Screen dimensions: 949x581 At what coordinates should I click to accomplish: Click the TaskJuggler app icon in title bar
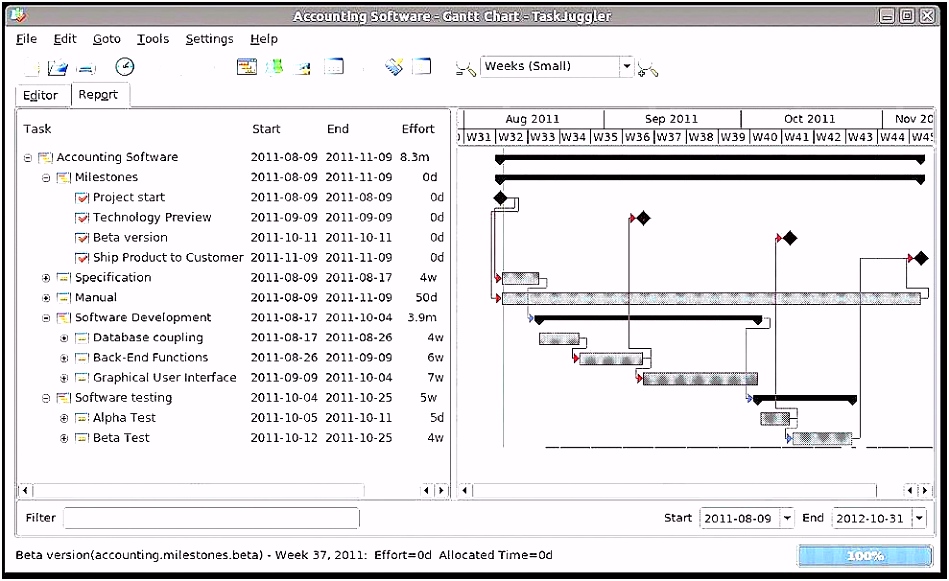coord(19,15)
